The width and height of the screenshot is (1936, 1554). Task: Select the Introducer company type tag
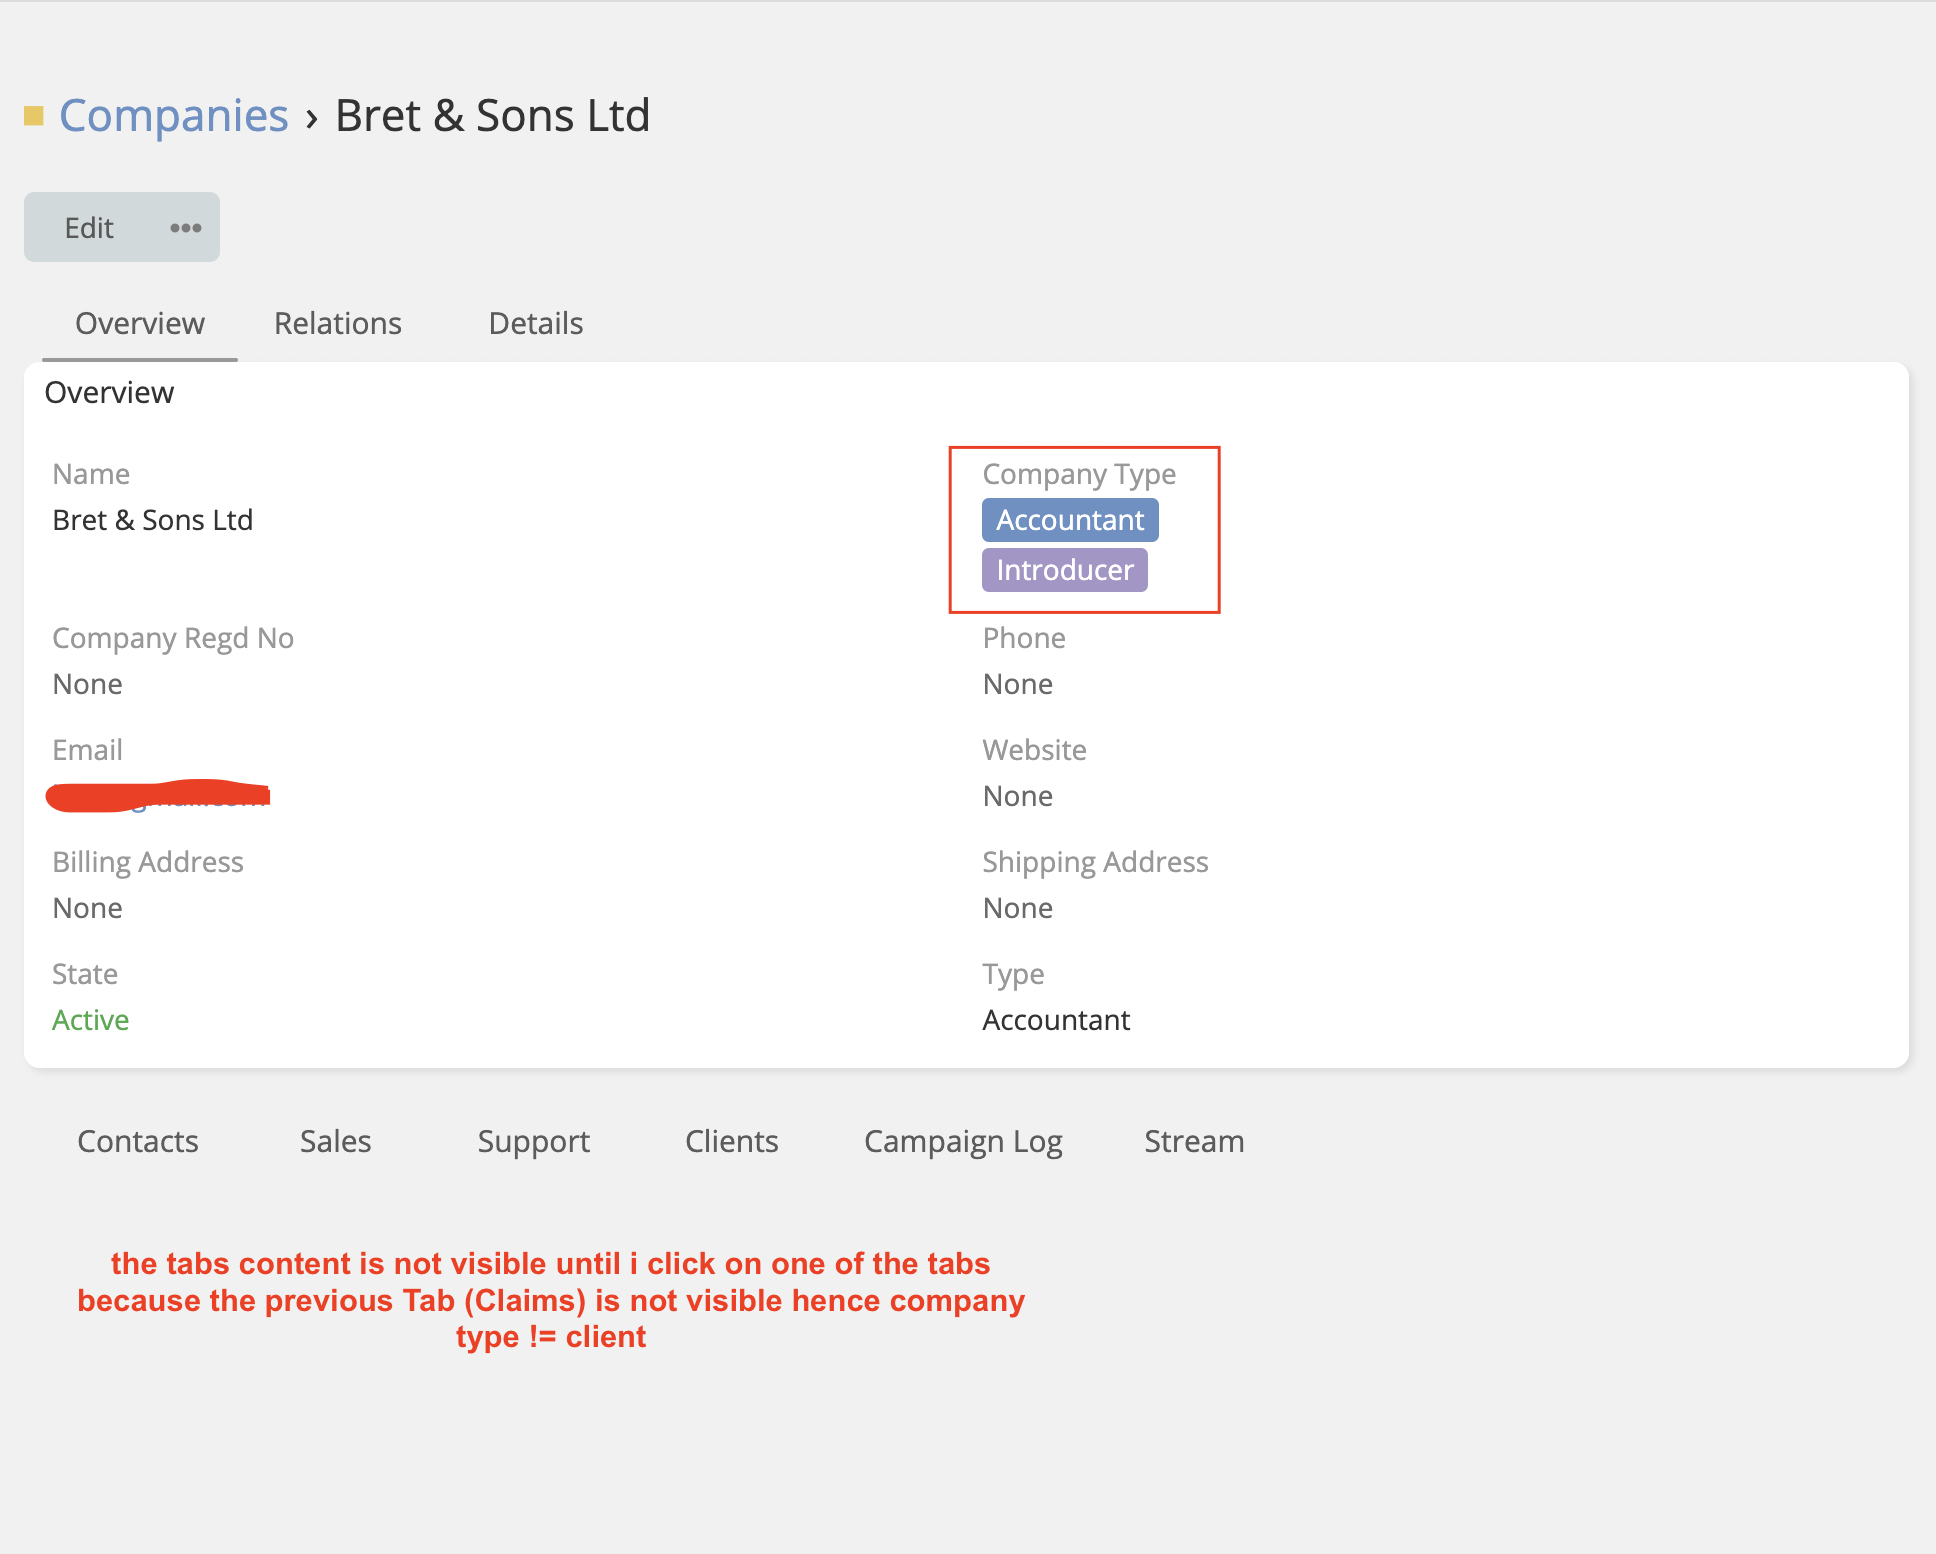(x=1064, y=569)
